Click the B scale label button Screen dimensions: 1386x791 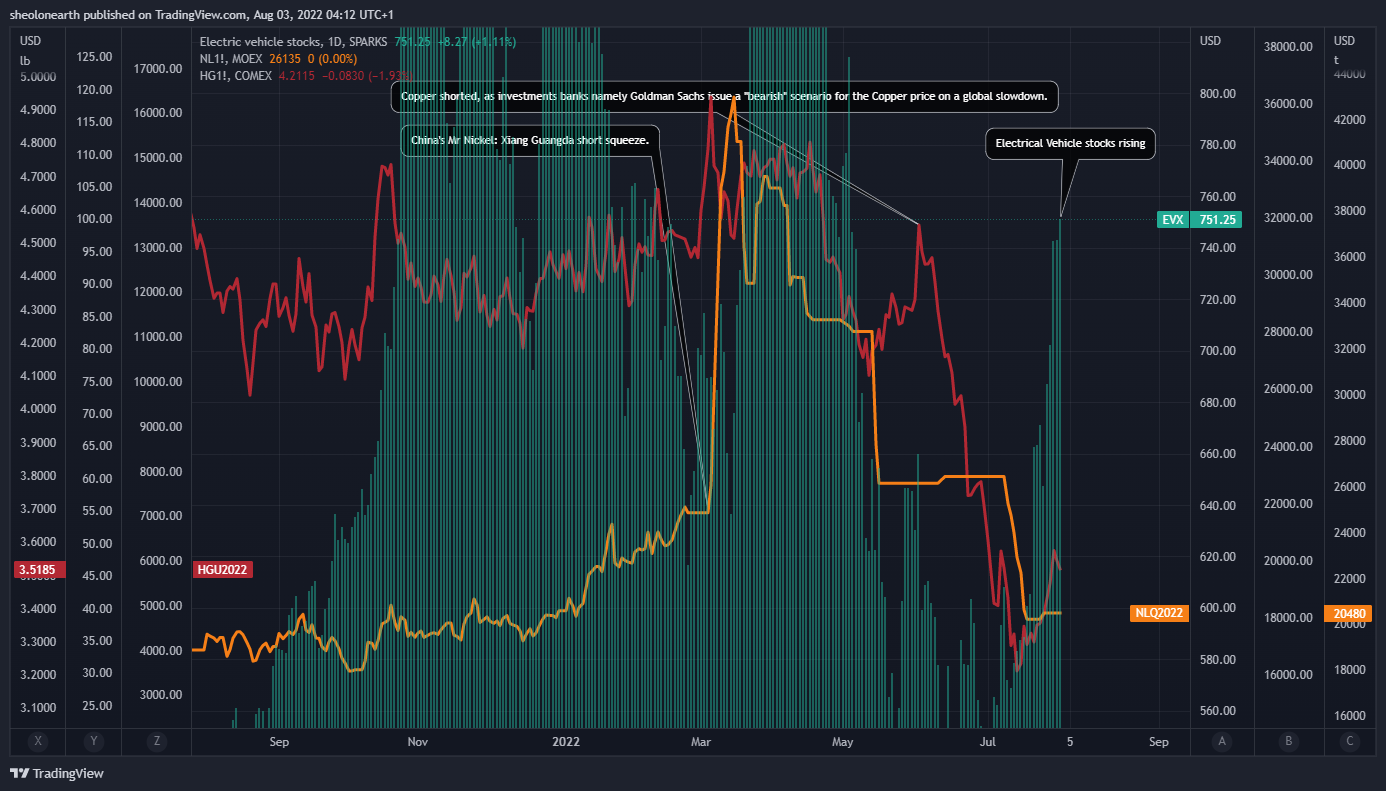coord(1289,741)
